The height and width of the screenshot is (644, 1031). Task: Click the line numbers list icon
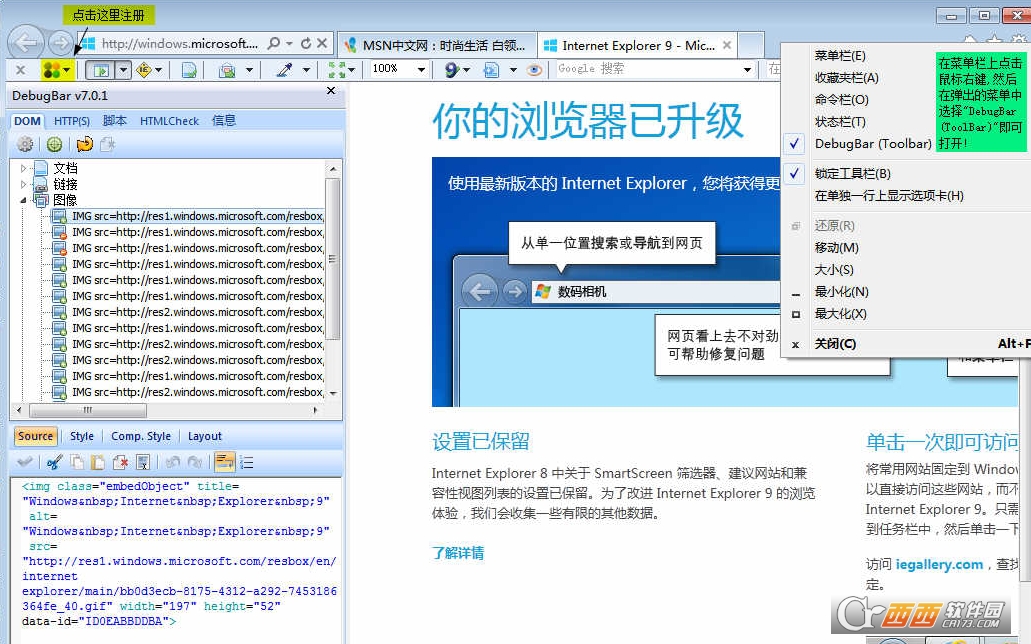[x=247, y=462]
